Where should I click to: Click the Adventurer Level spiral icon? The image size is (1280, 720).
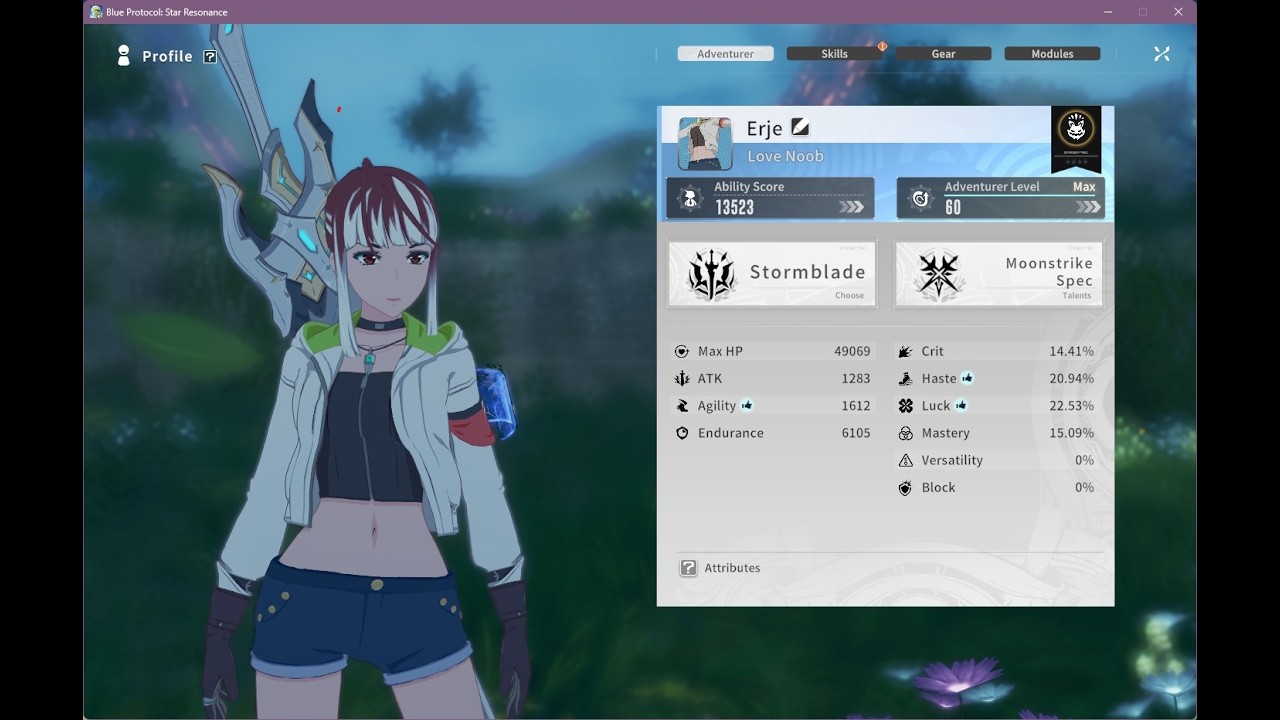(922, 199)
